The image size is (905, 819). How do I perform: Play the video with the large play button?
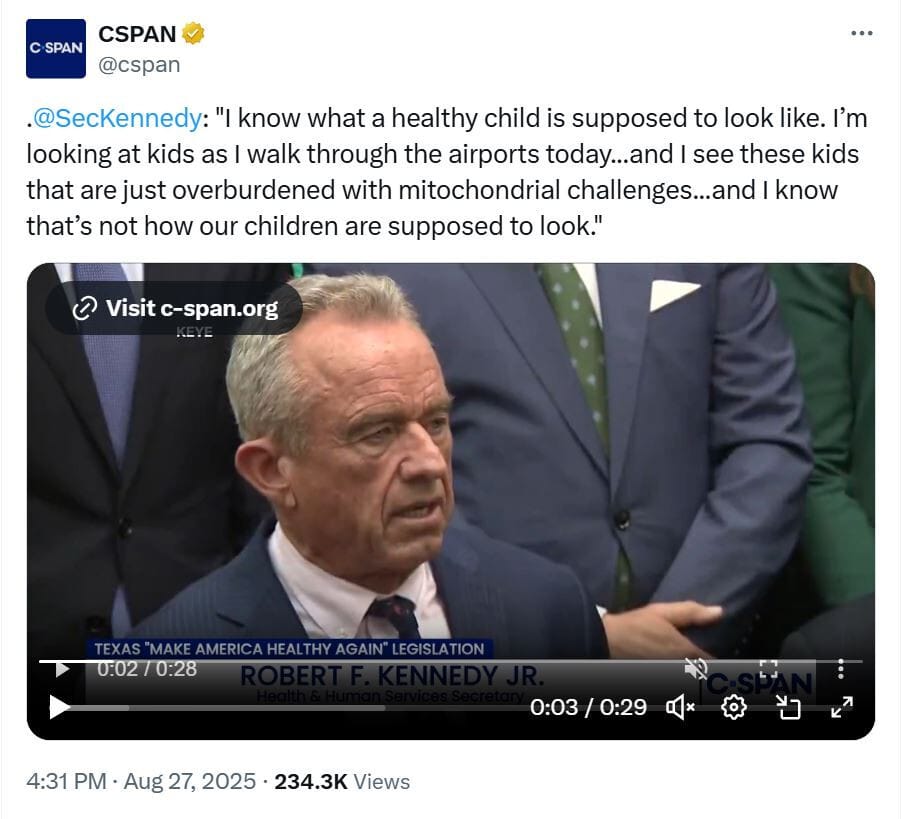tap(59, 707)
